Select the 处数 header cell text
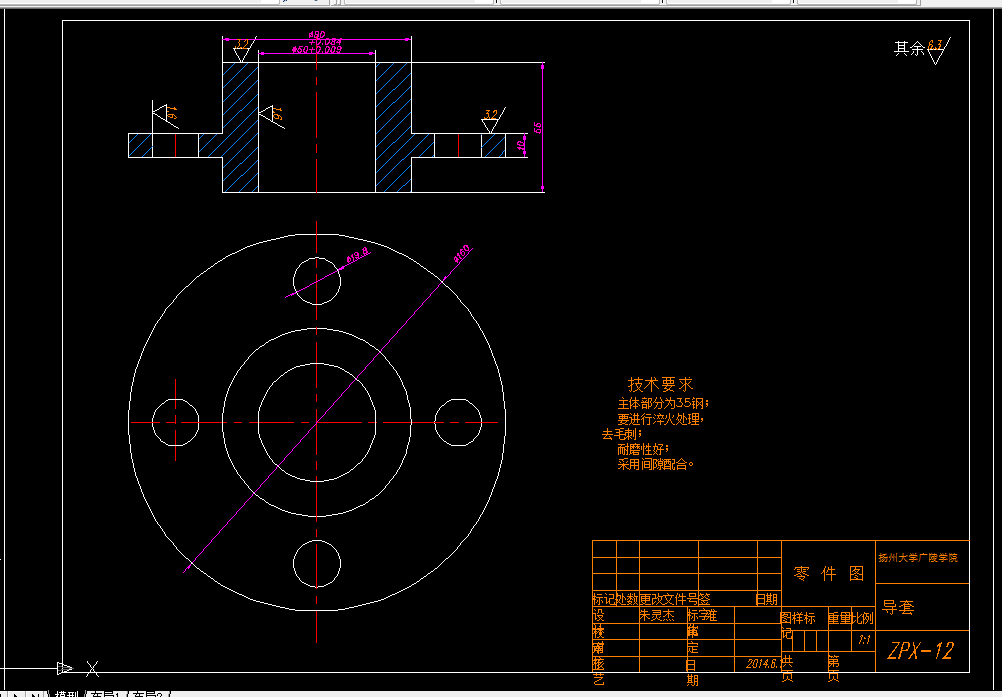The height and width of the screenshot is (697, 1002). click(628, 599)
